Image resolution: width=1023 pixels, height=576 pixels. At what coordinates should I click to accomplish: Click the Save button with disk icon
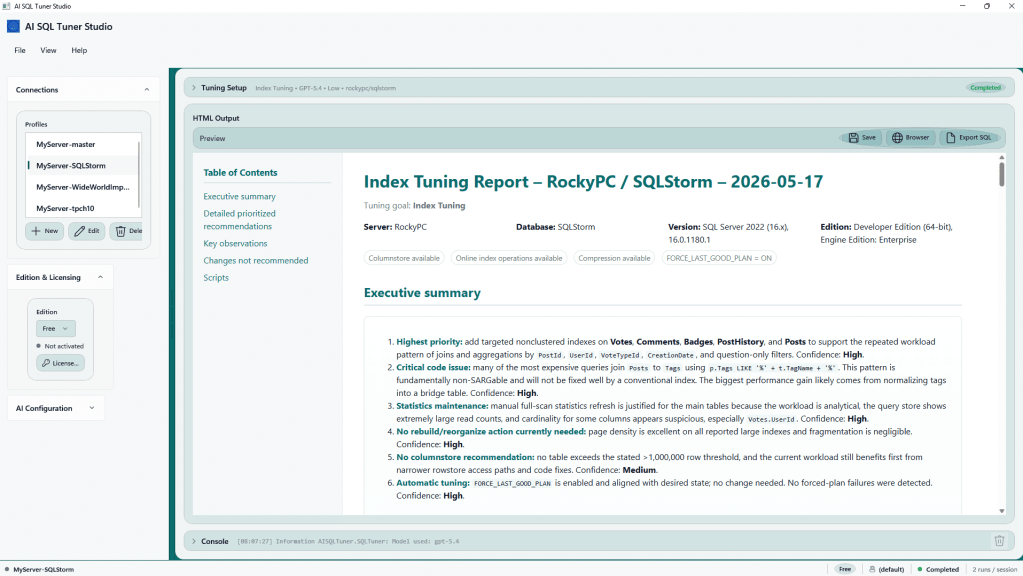click(861, 138)
